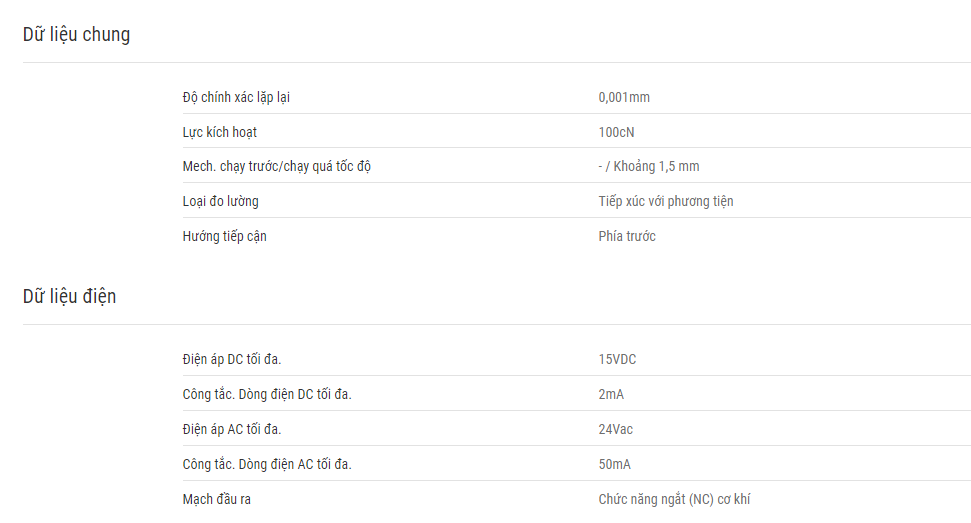Click 'Tiếp xúc với phương tiện' value

(x=665, y=202)
